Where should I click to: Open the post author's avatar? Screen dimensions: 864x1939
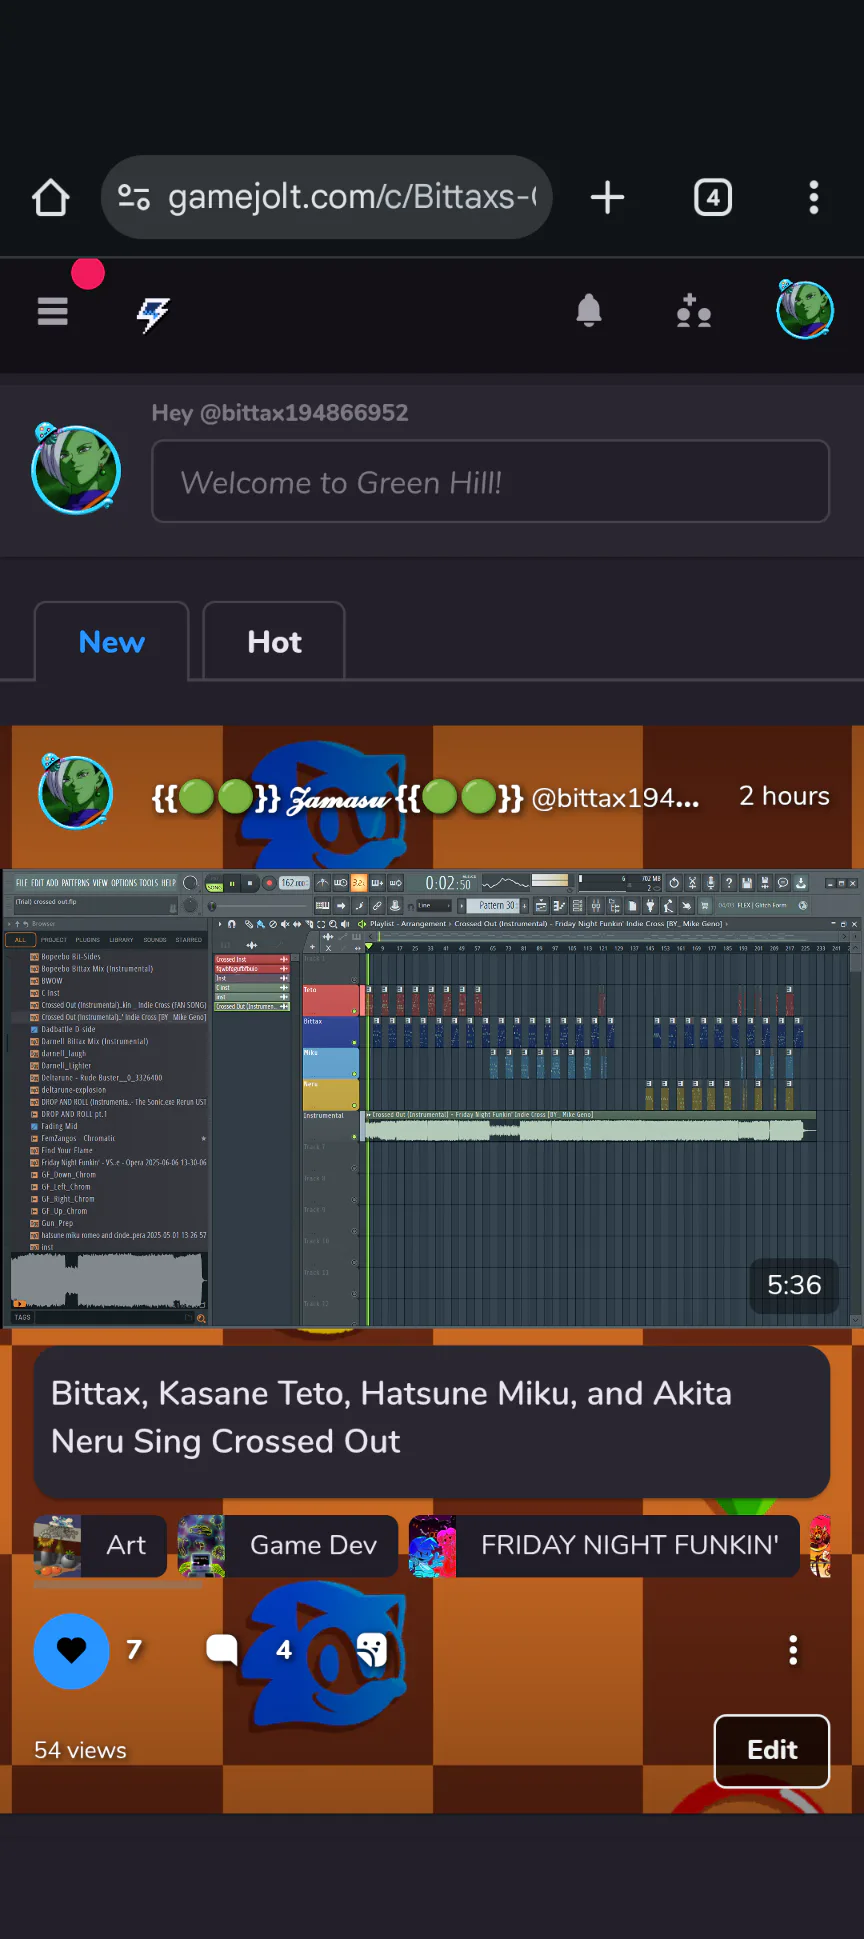pyautogui.click(x=75, y=792)
